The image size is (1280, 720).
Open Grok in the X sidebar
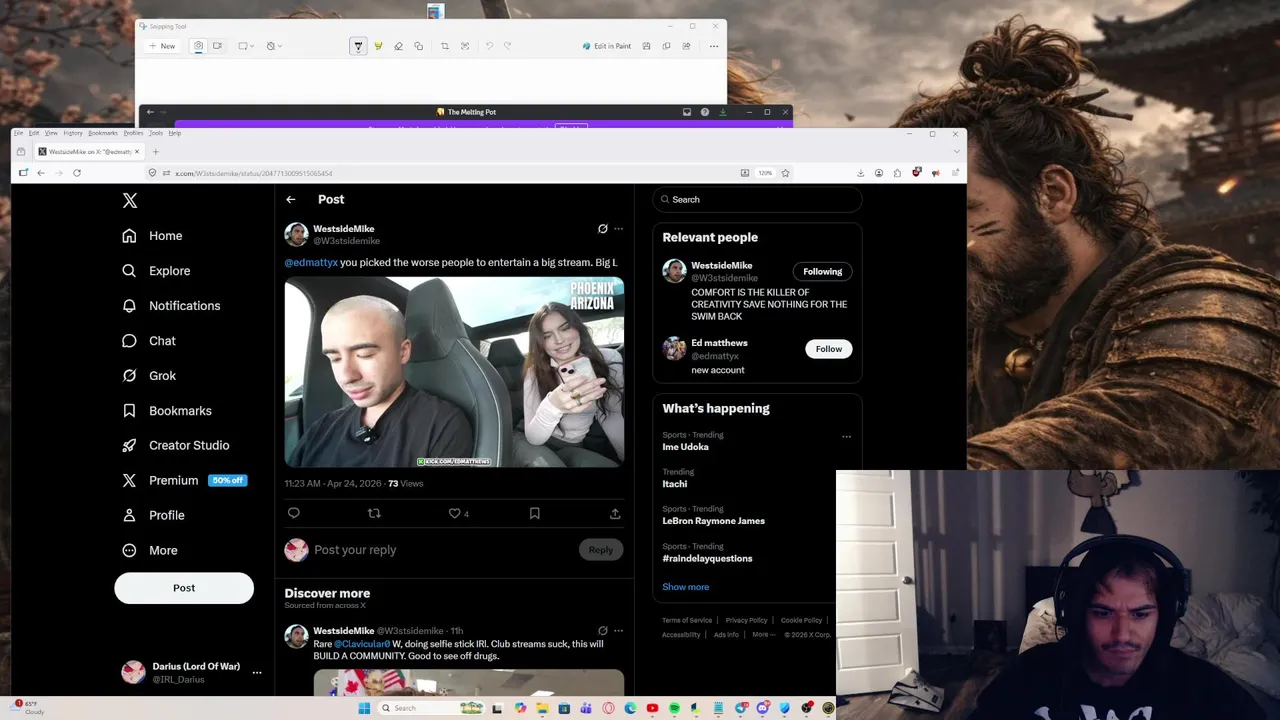click(149, 376)
